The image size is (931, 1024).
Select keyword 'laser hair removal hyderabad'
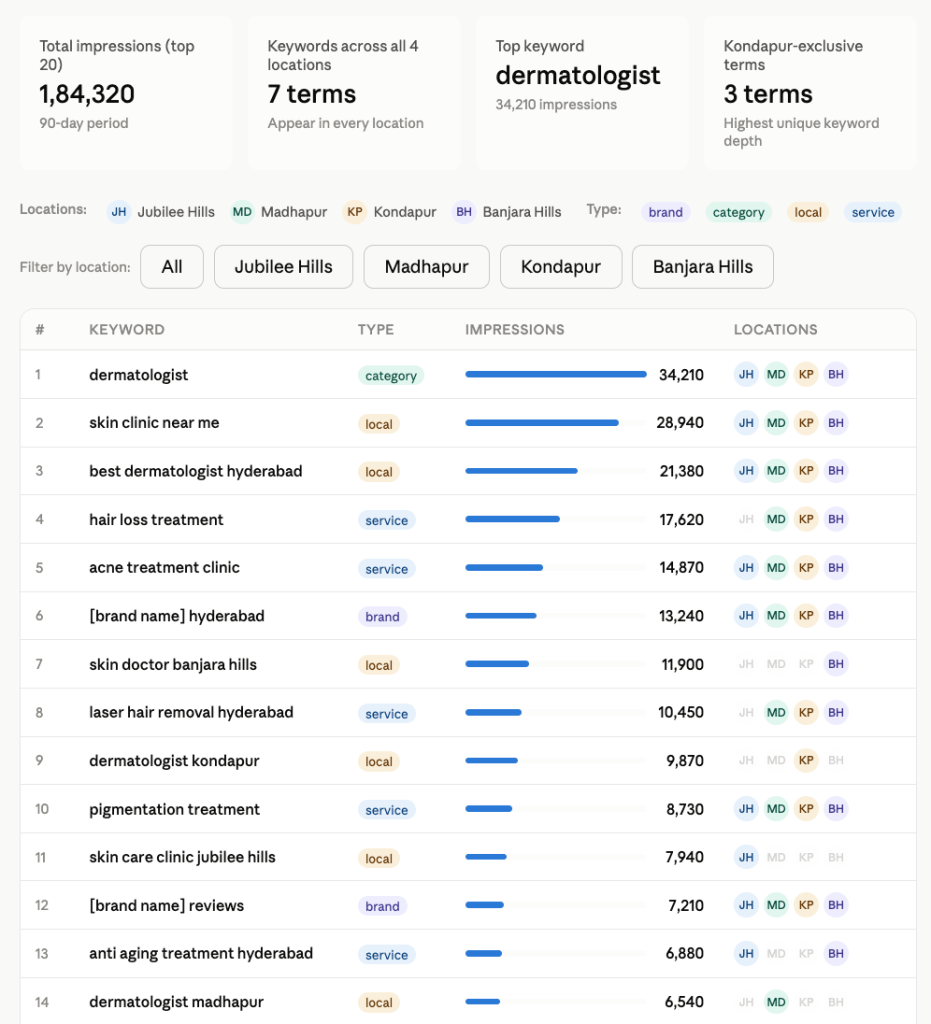[x=191, y=712]
